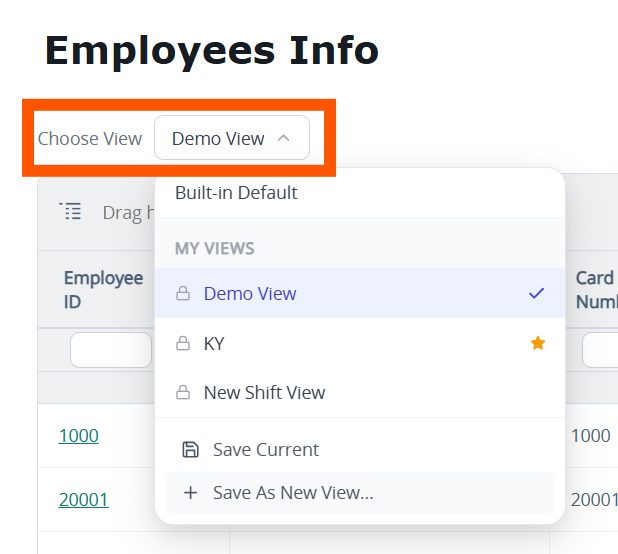
Task: Collapse the Choose View dropdown chevron
Action: coord(284,138)
